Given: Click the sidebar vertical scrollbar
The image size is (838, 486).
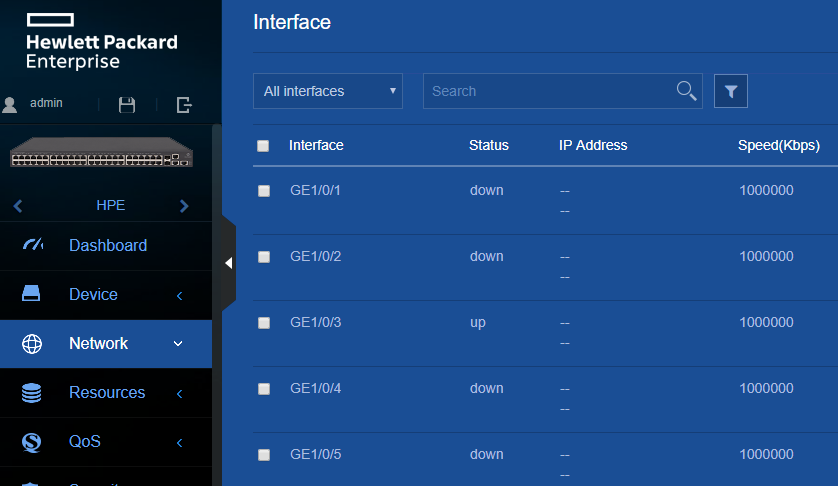Looking at the screenshot, I should [216, 305].
